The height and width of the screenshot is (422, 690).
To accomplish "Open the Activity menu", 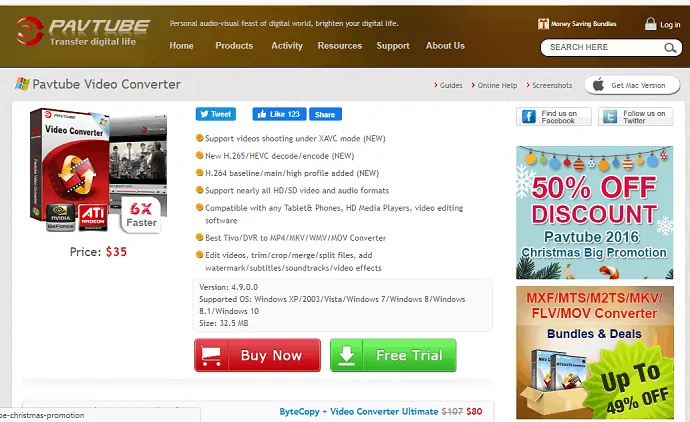I will (287, 46).
